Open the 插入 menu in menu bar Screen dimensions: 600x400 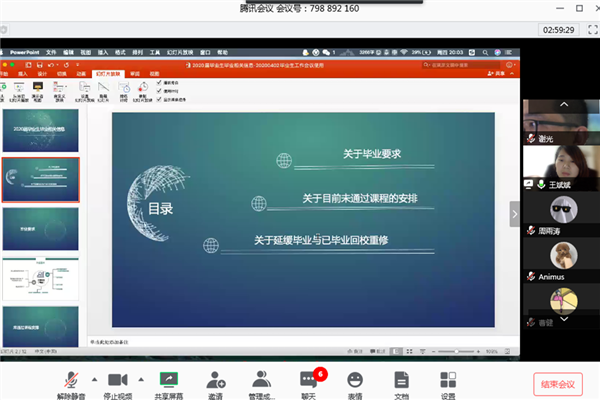tap(103, 52)
